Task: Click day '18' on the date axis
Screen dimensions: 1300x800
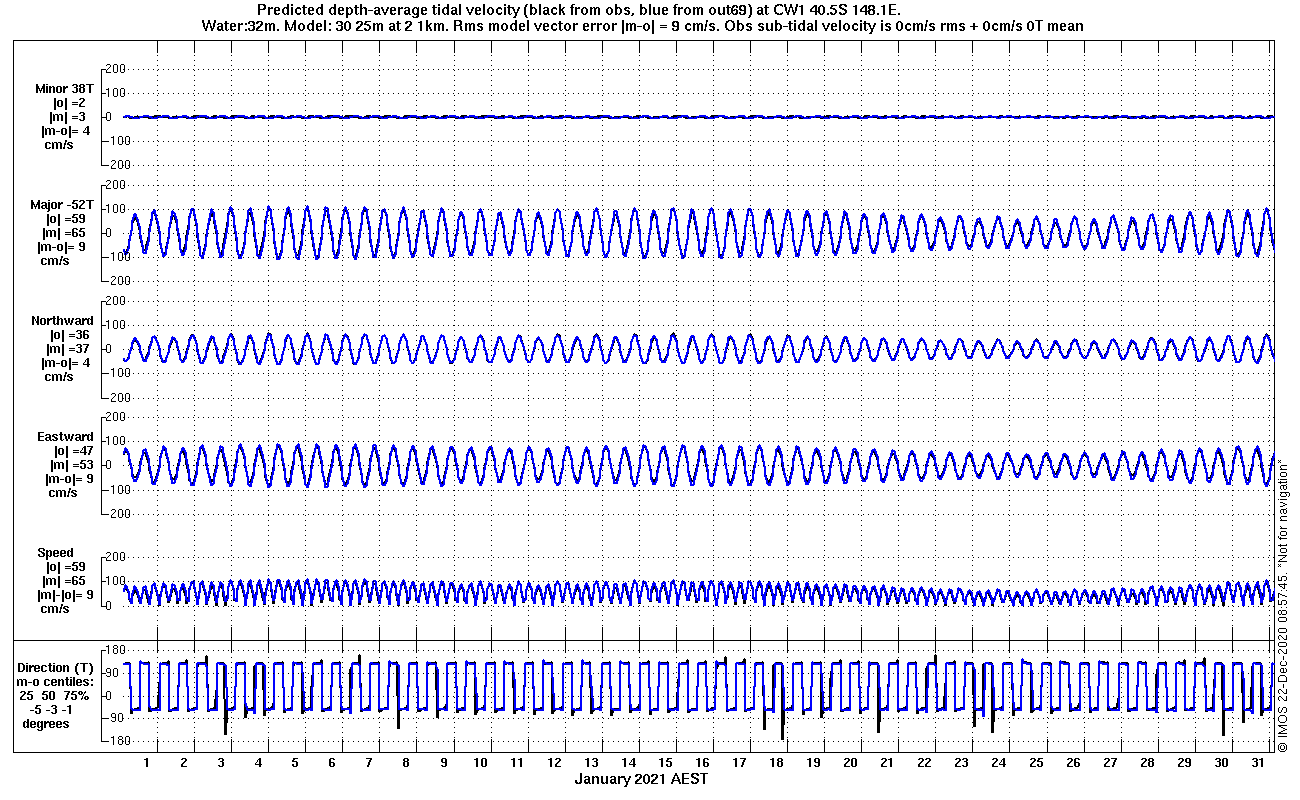Action: pyautogui.click(x=776, y=762)
